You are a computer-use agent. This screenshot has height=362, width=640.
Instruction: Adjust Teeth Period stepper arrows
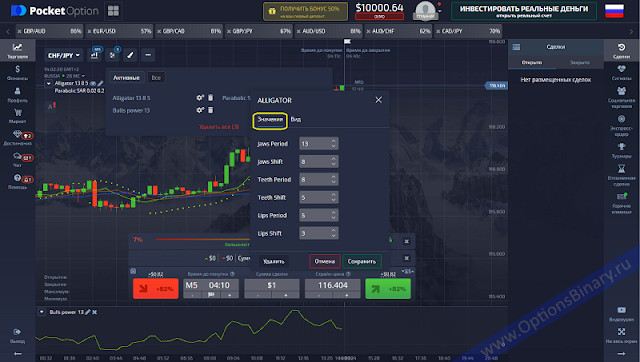click(x=333, y=180)
